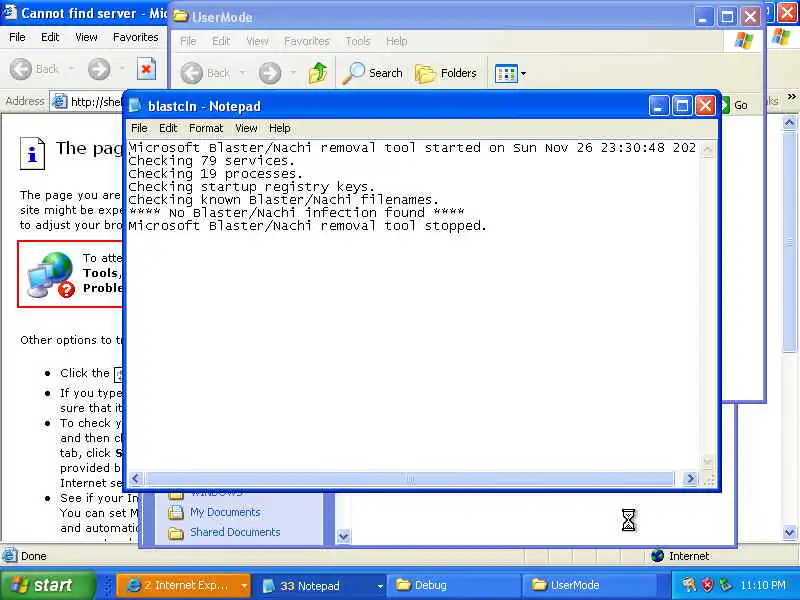Image resolution: width=800 pixels, height=600 pixels.
Task: Click Done status icon in status bar
Action: tap(10, 556)
